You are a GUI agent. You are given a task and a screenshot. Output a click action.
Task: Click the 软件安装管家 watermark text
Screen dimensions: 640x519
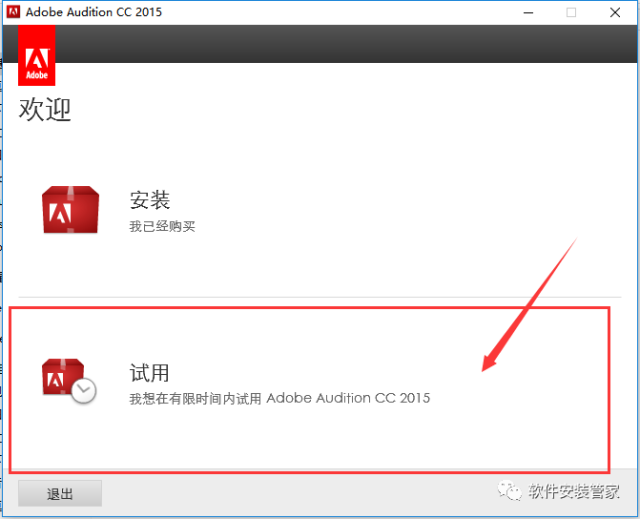[577, 491]
